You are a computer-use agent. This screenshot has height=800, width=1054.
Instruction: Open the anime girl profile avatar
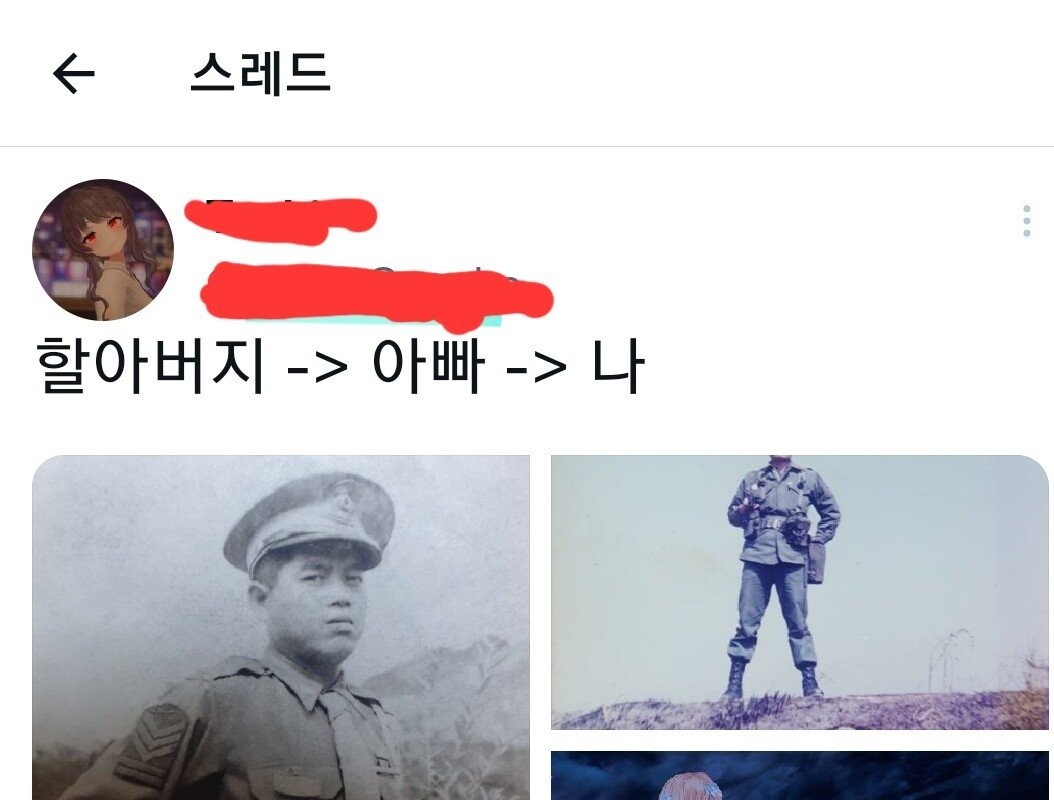(103, 249)
